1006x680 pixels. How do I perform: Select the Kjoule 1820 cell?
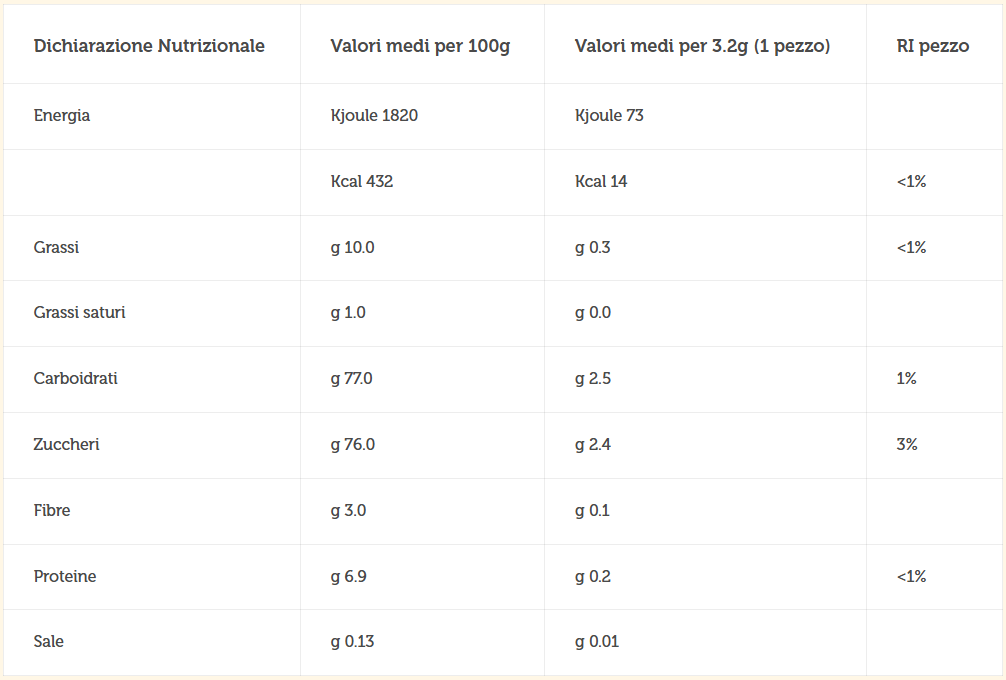(x=374, y=115)
